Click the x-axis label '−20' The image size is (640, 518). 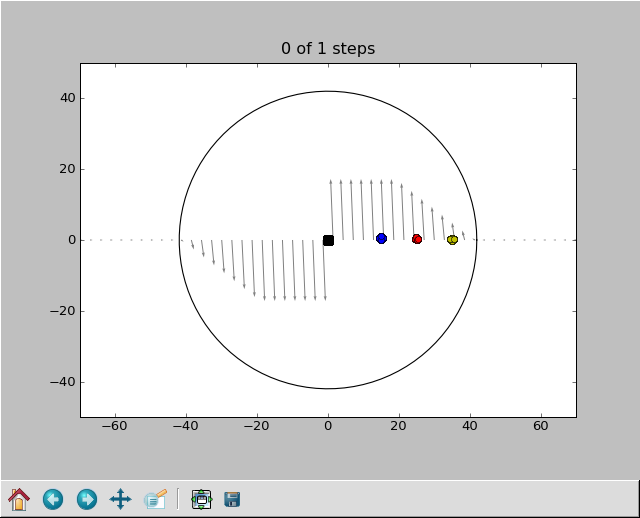coord(256,426)
